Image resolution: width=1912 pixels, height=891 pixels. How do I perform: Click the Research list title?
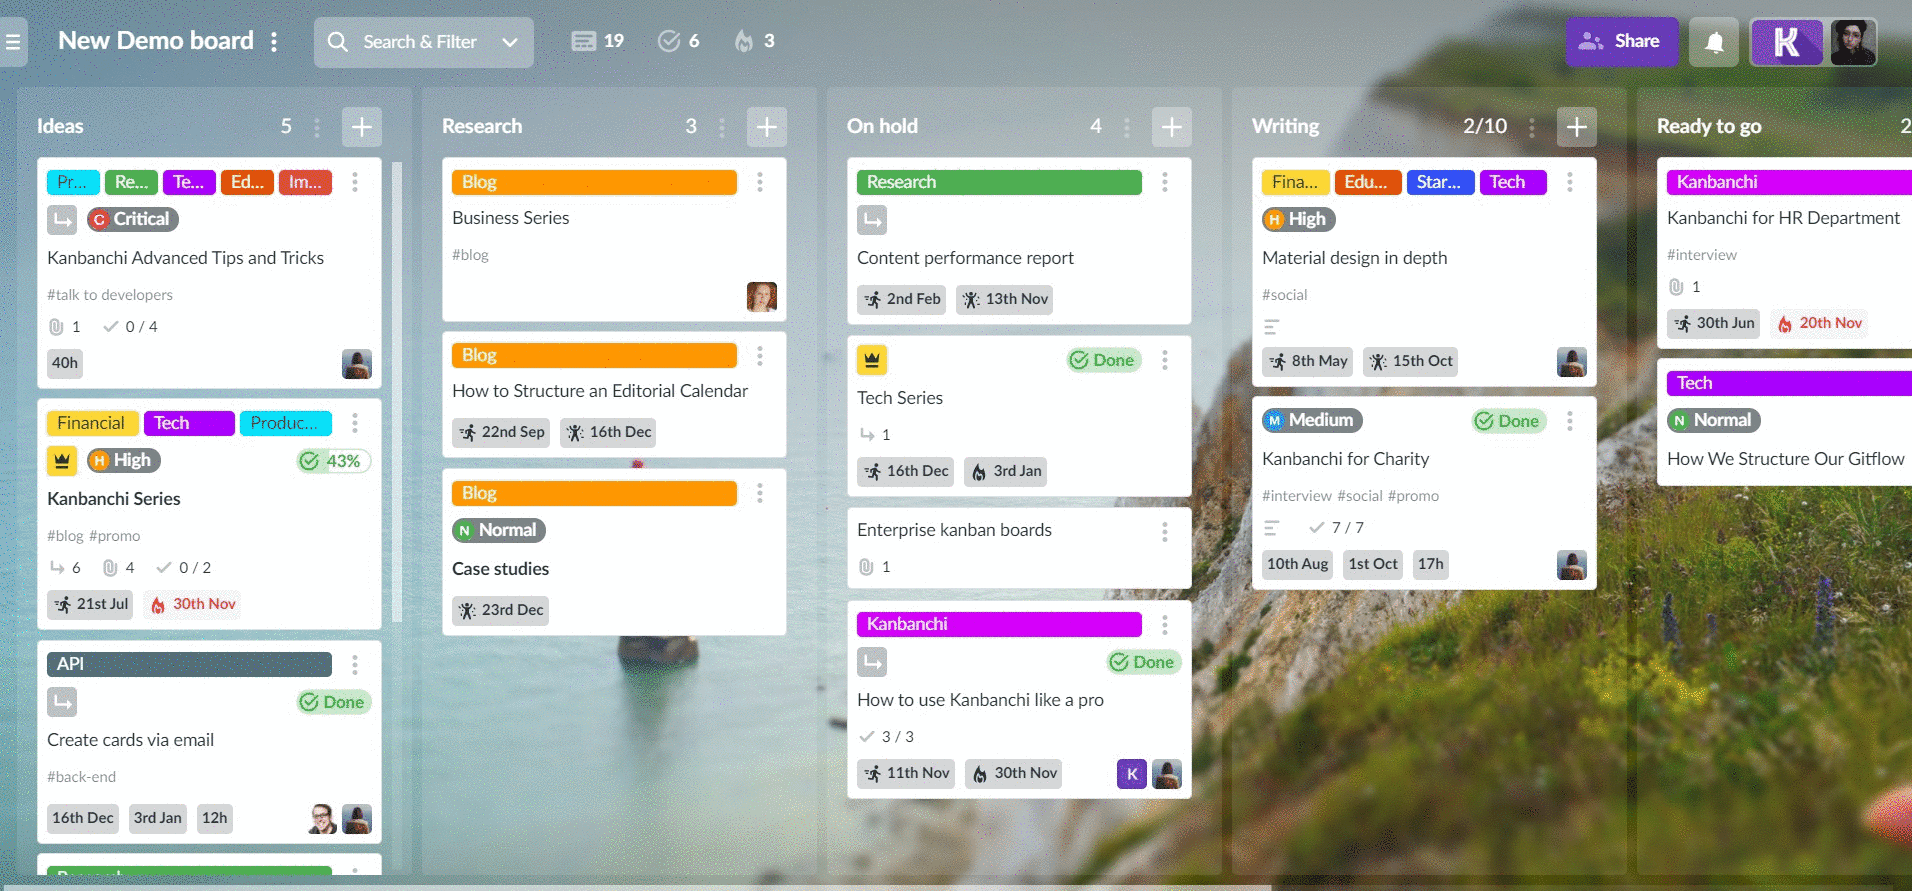tap(482, 126)
